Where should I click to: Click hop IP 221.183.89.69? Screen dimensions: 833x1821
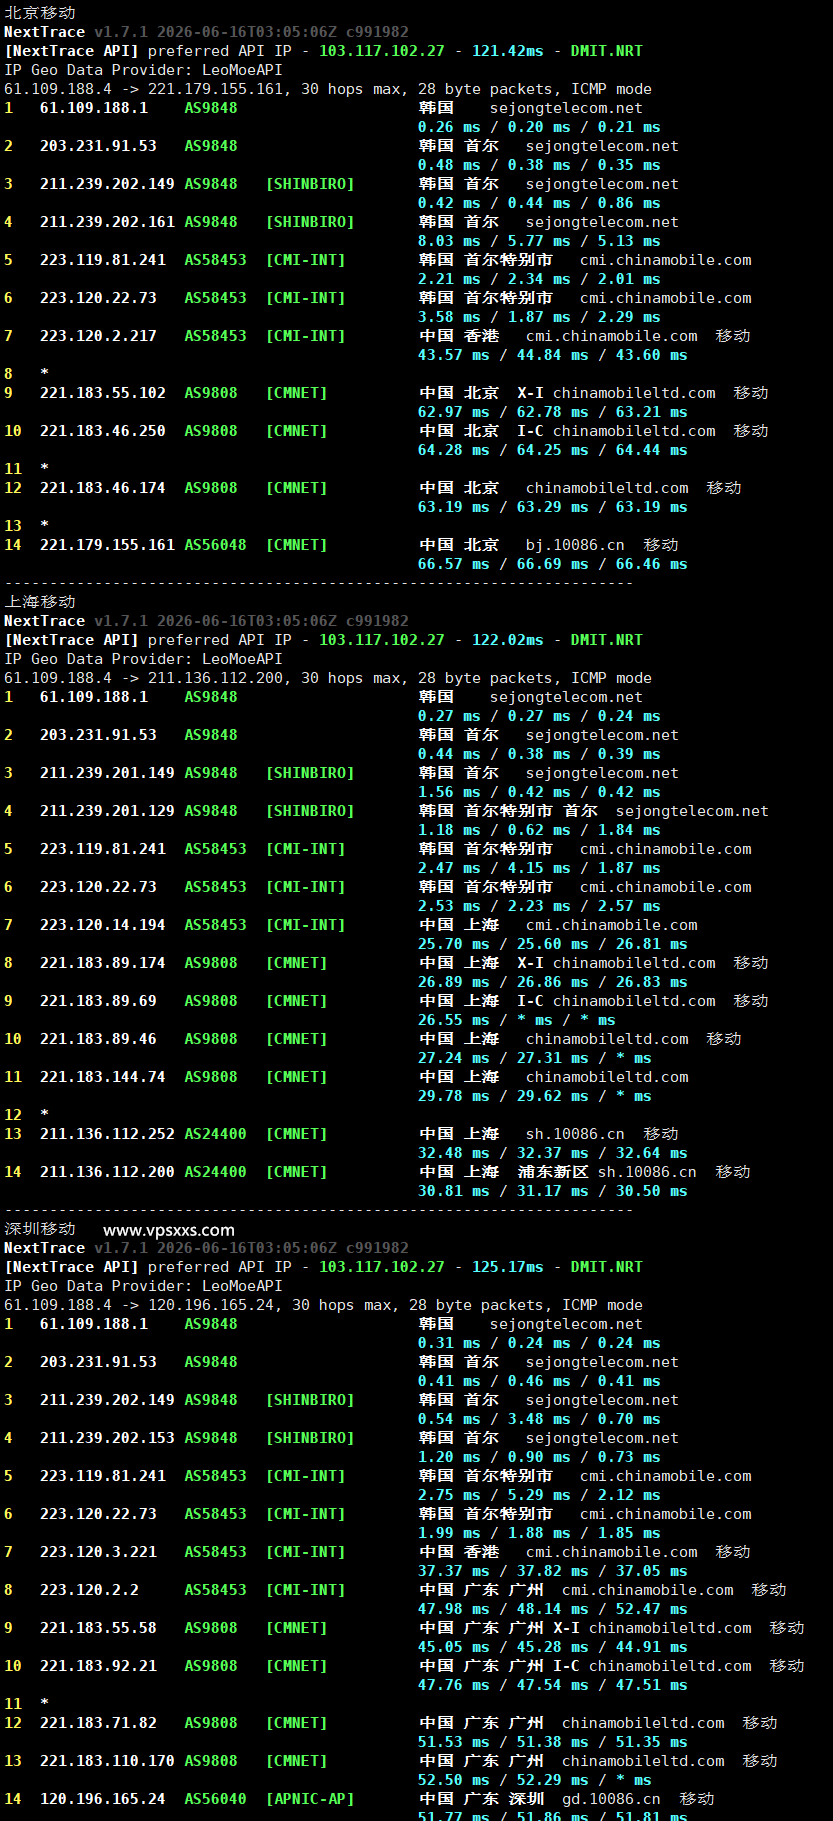(x=98, y=1001)
